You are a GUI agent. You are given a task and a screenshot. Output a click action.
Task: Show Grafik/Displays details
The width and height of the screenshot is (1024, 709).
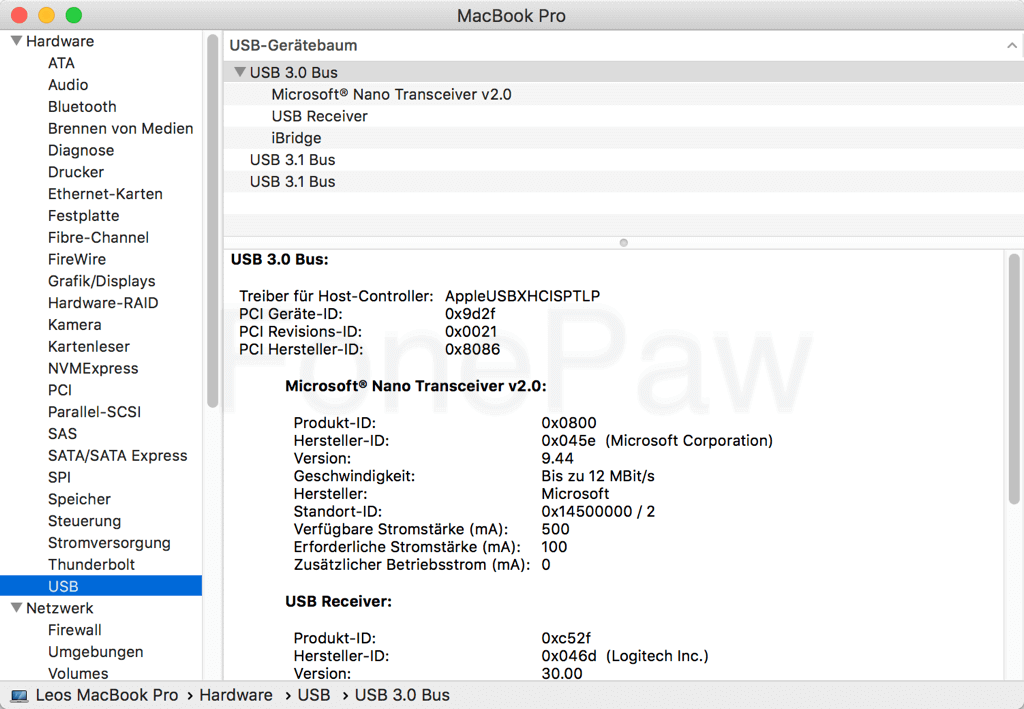coord(102,281)
